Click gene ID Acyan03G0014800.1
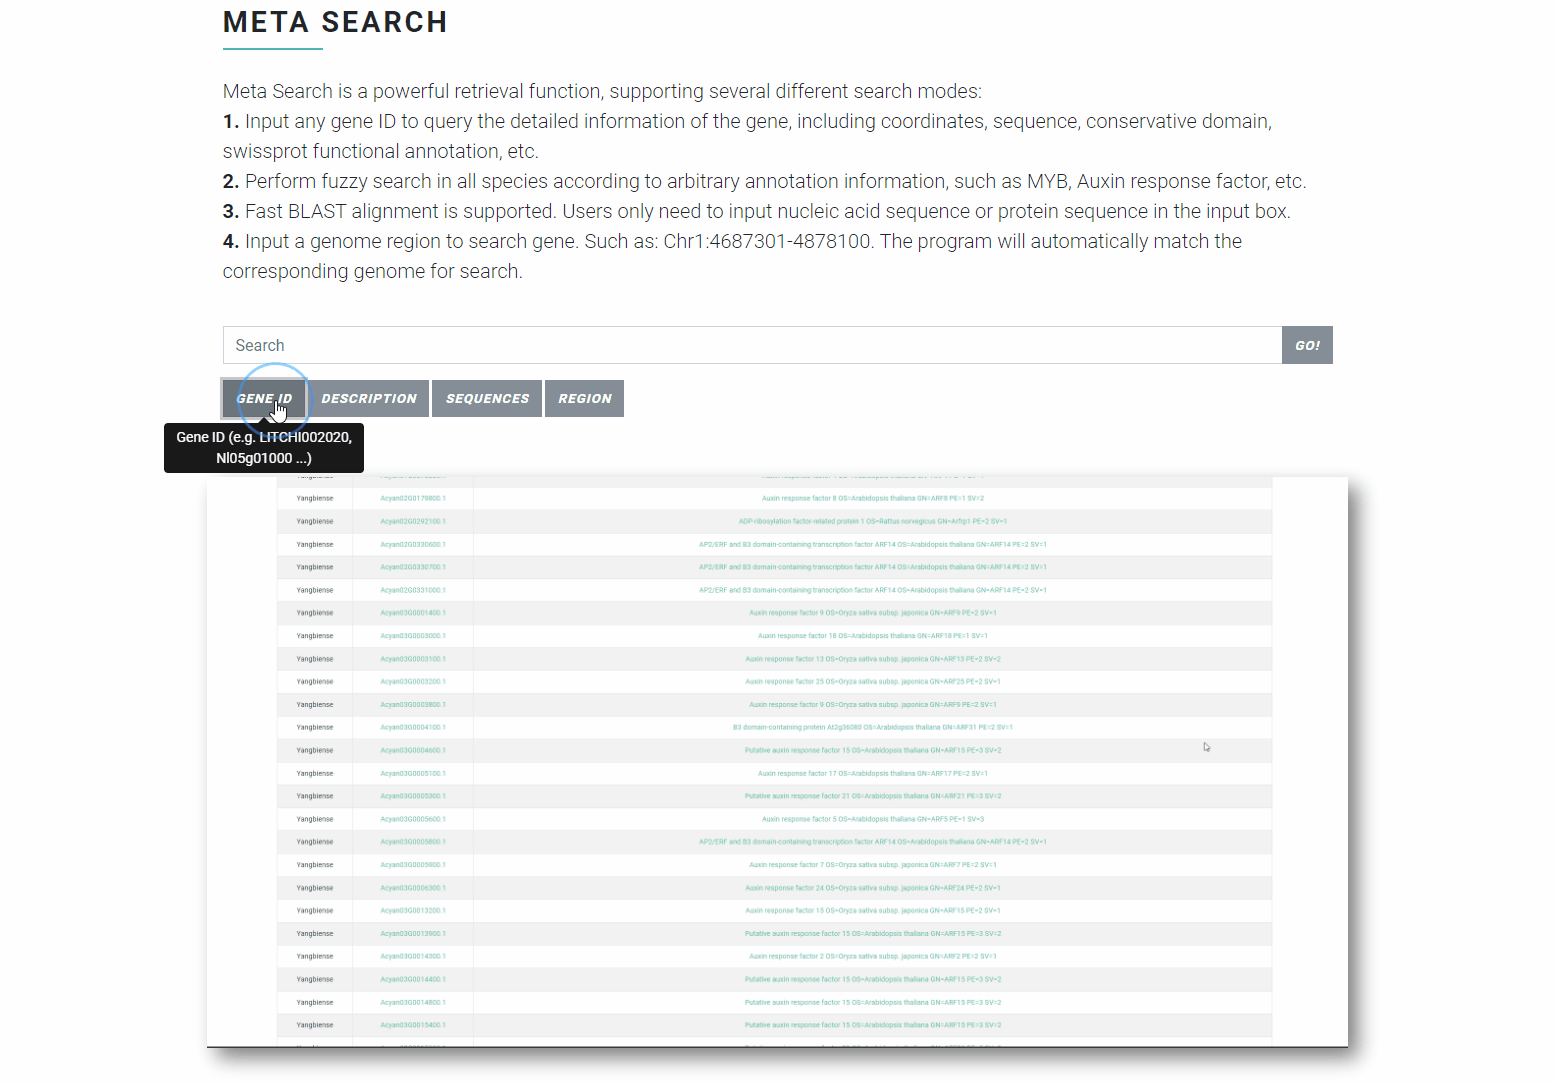 point(413,1002)
